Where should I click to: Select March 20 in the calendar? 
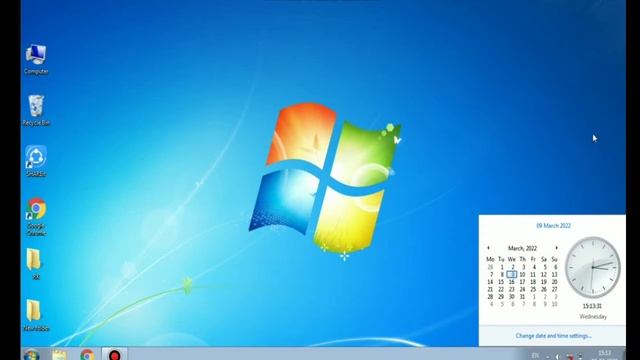pos(554,282)
